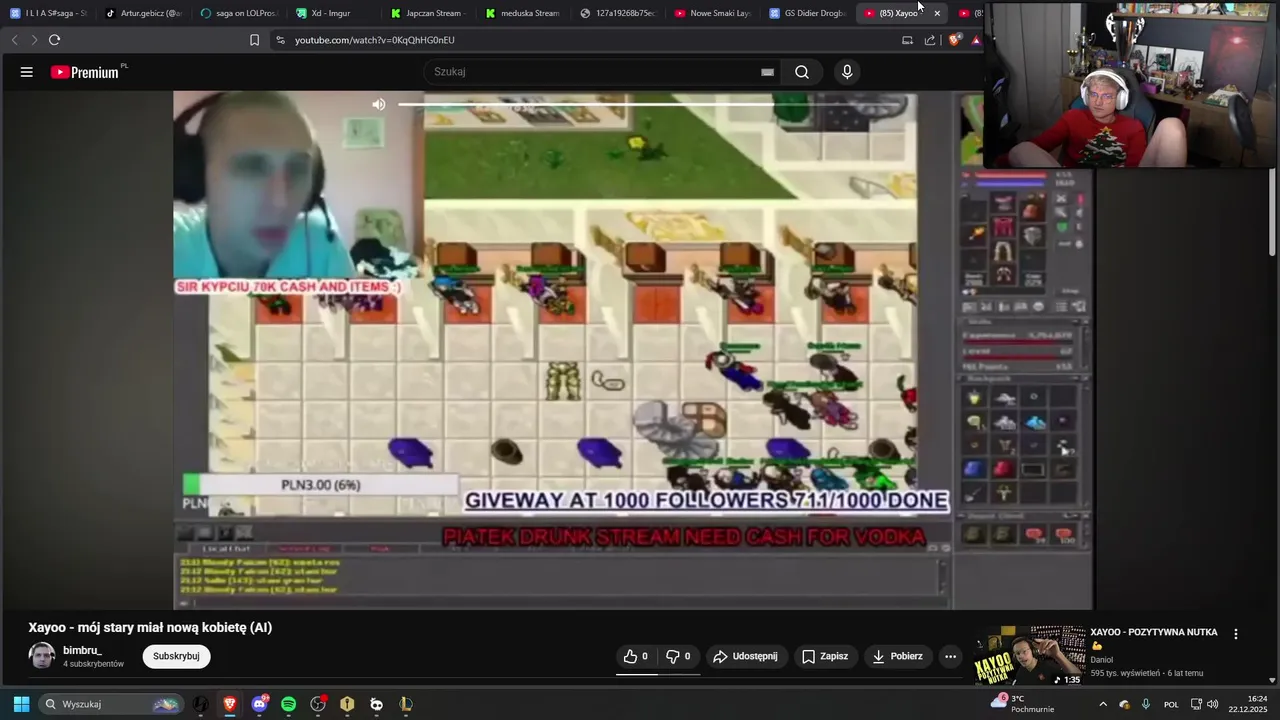Switch to the Artur.gebicz TikTok tab
Image resolution: width=1280 pixels, height=720 pixels.
(x=144, y=13)
